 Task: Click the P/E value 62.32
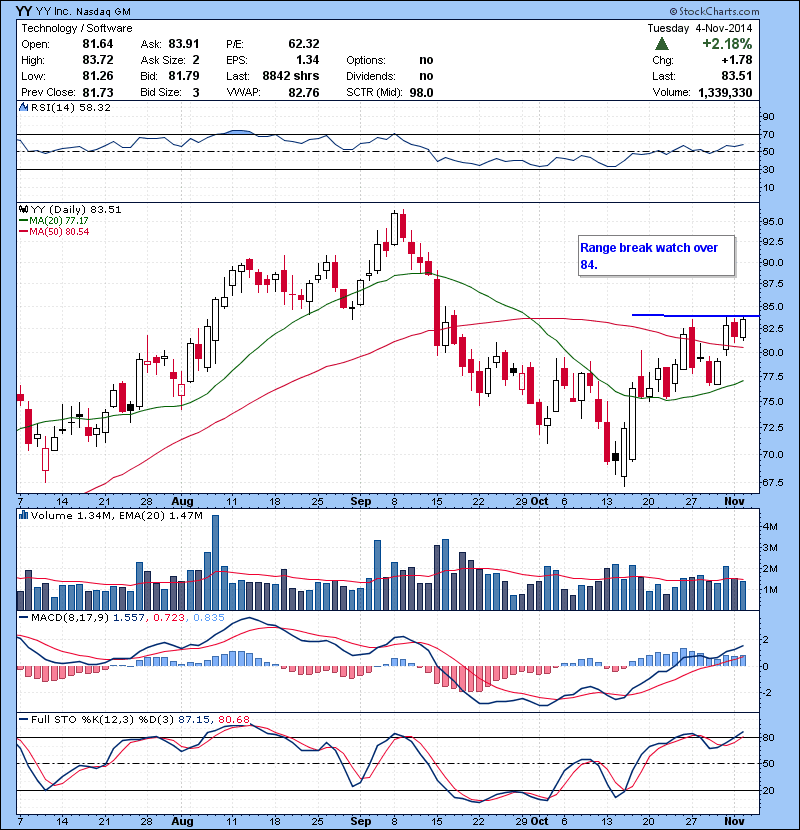click(x=304, y=44)
